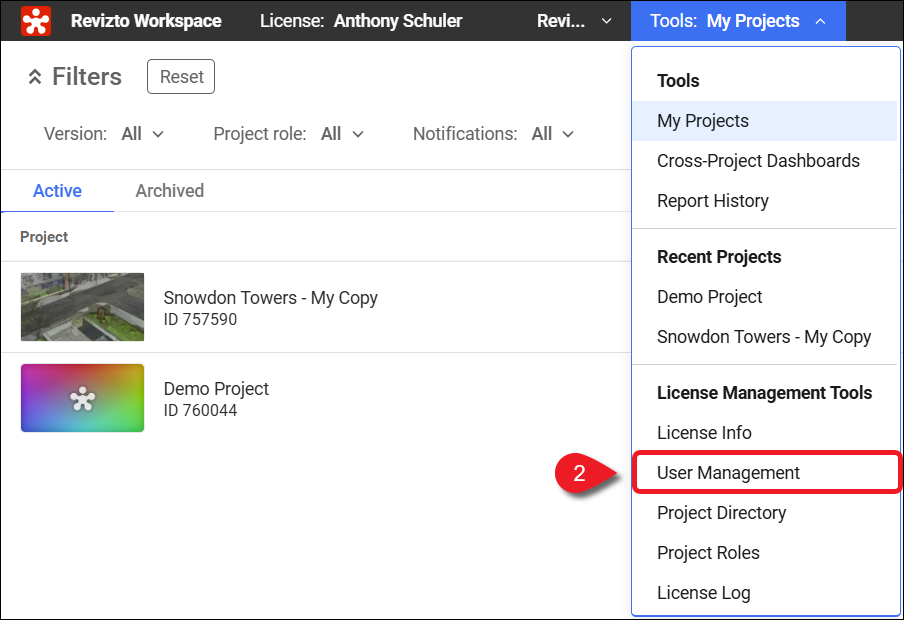Select the Active projects tab
904x620 pixels.
coord(57,191)
